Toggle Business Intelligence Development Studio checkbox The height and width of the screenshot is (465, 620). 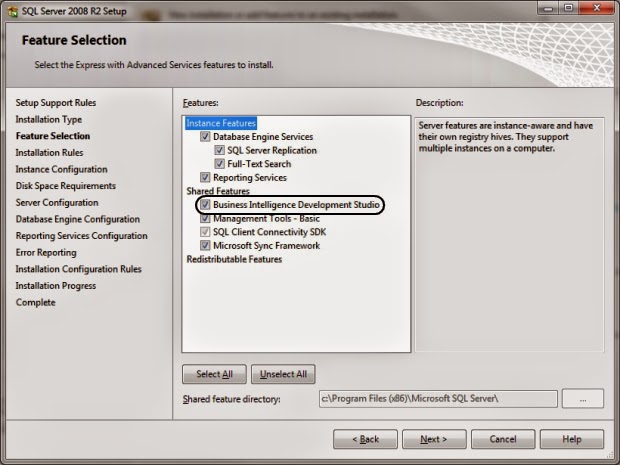(205, 204)
